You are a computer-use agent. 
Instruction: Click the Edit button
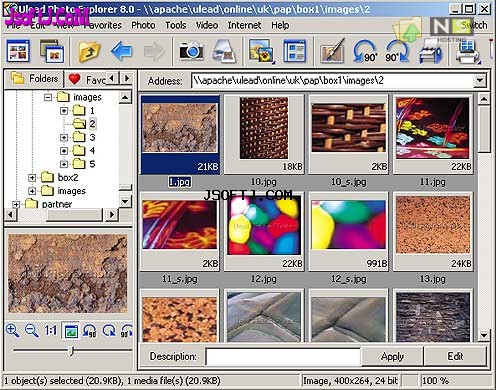pos(455,356)
